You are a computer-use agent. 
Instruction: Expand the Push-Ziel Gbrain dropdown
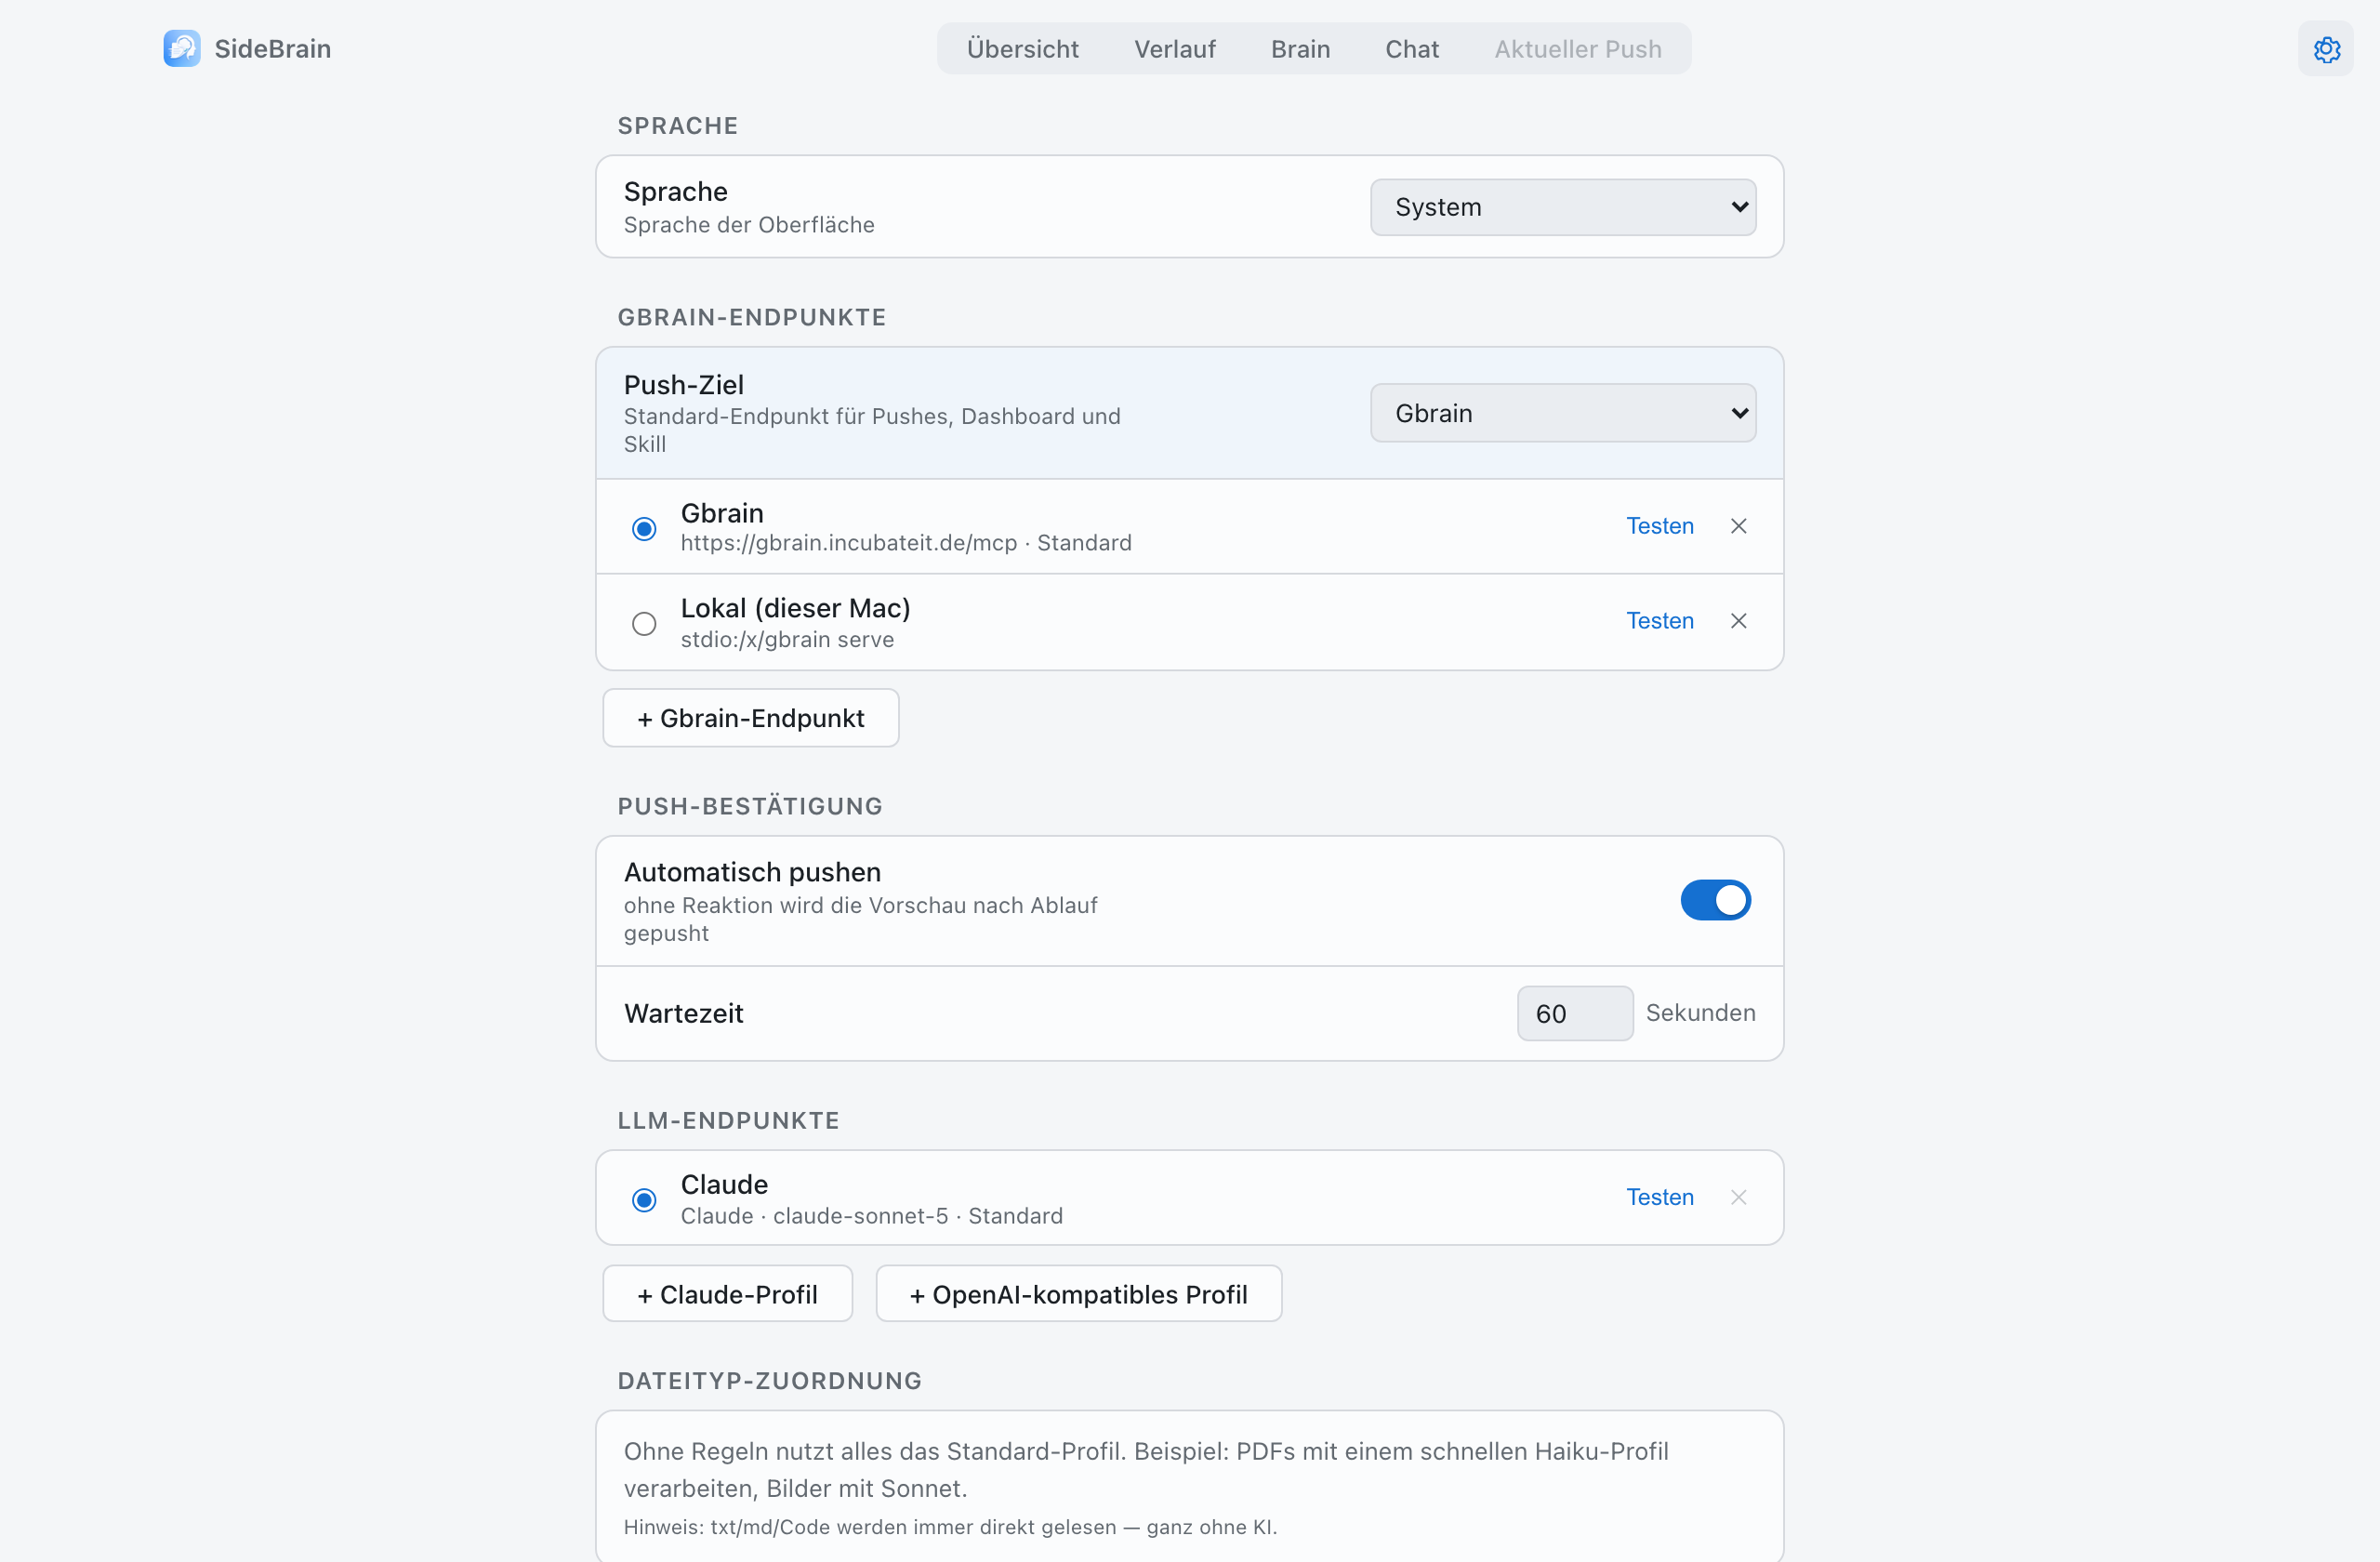(x=1563, y=413)
